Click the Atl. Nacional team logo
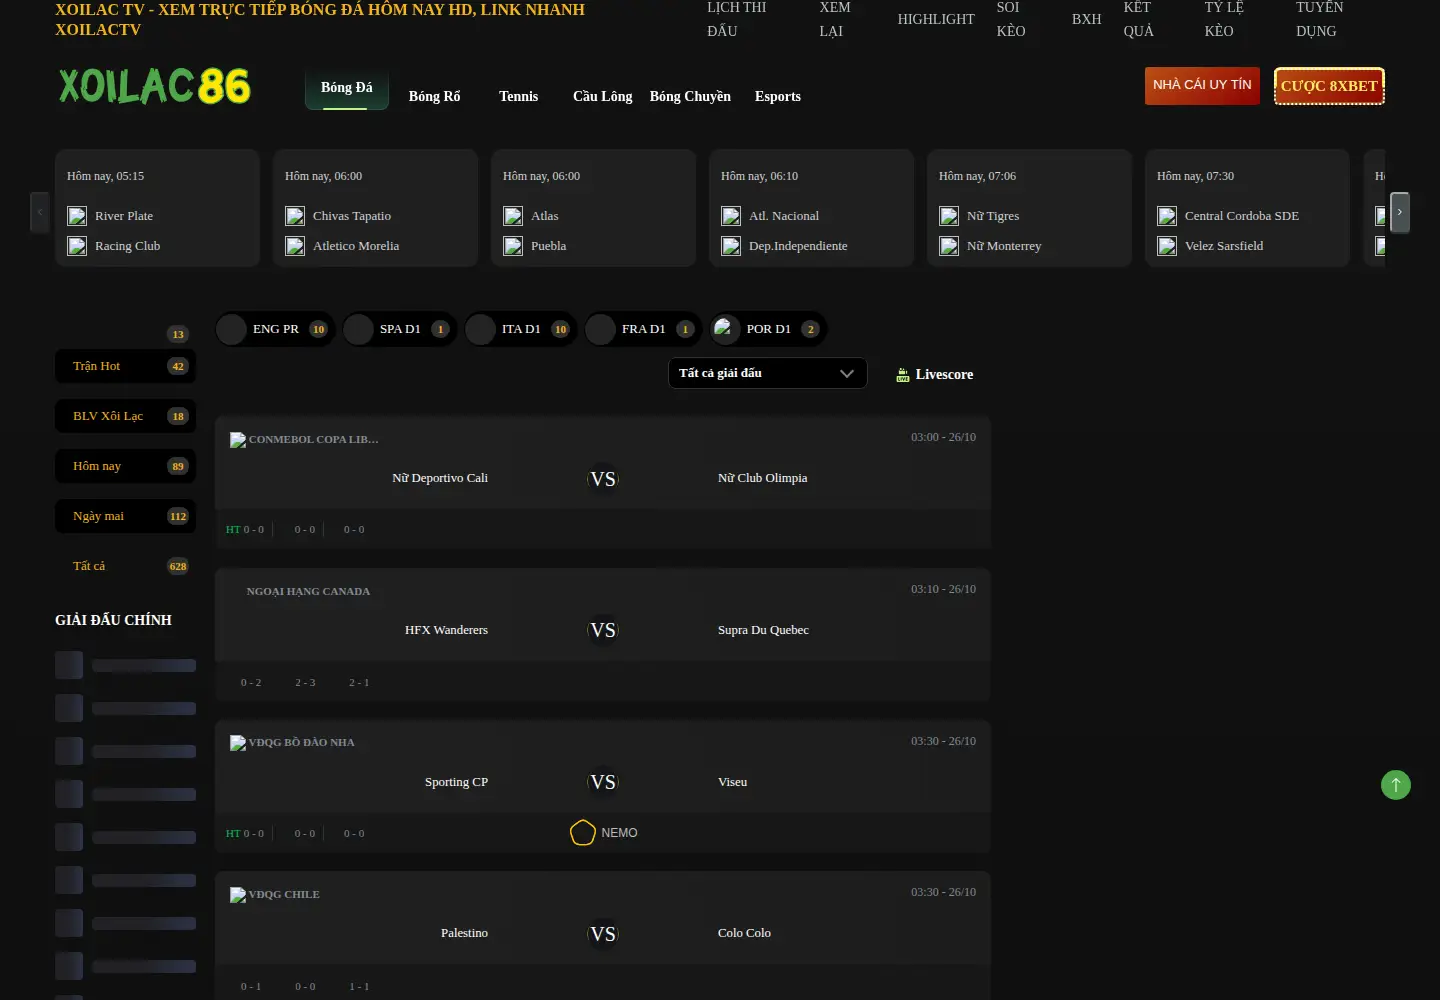The width and height of the screenshot is (1440, 1000). pos(731,216)
